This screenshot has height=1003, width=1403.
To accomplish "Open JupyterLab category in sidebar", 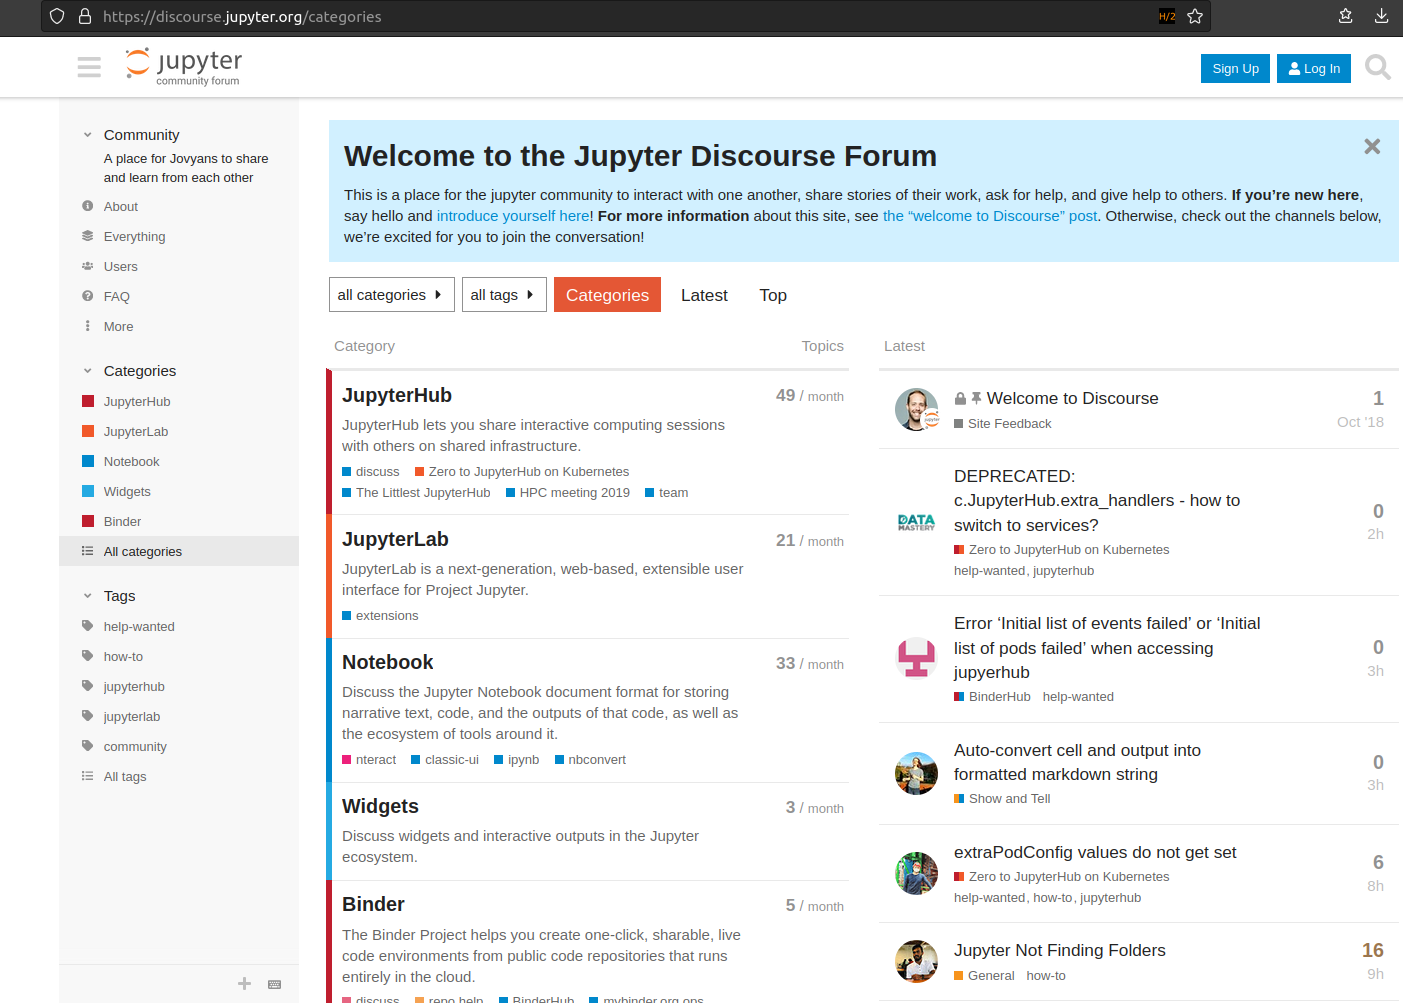I will 136,432.
